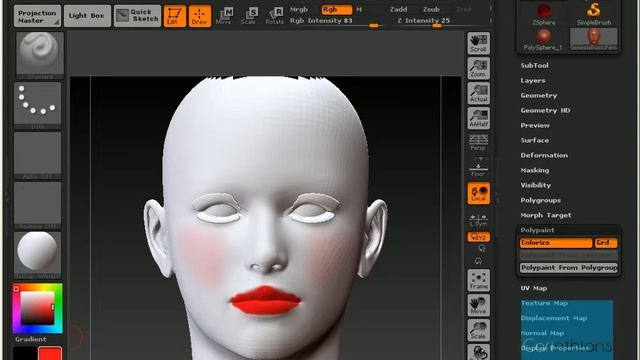Open the Light Box browser

[87, 16]
